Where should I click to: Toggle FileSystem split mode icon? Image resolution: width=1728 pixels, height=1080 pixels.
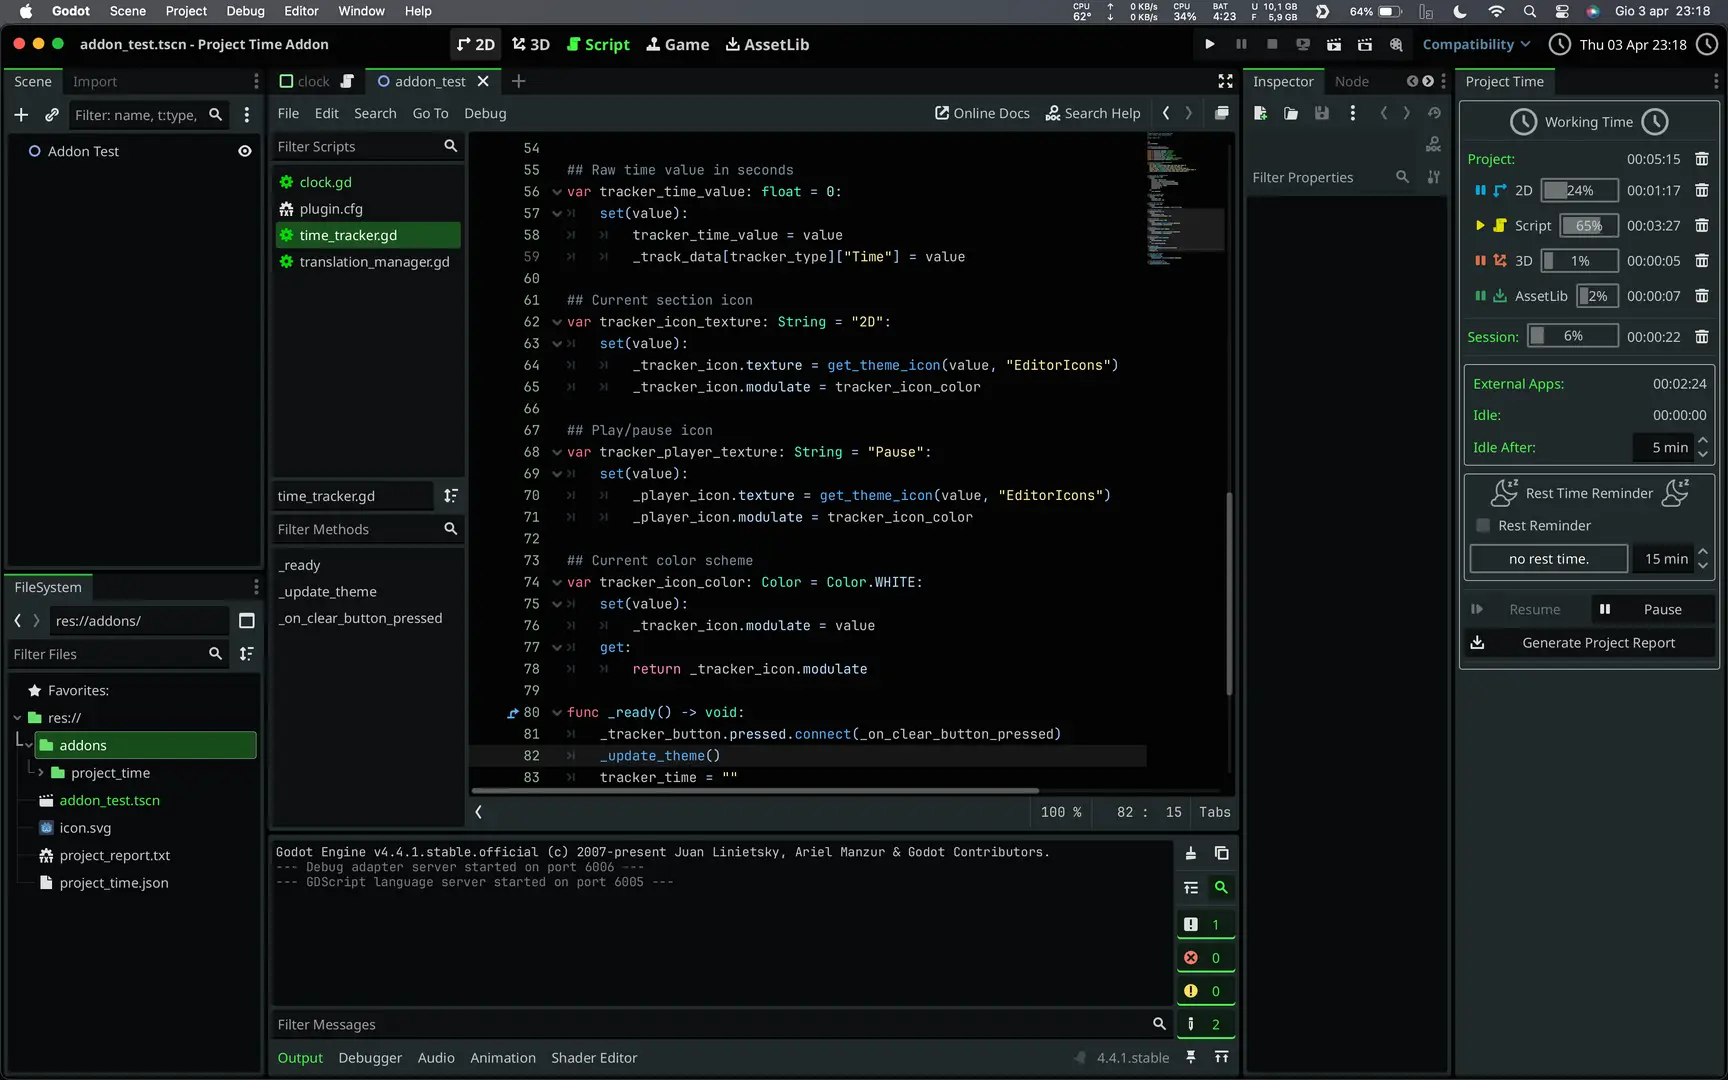(x=246, y=621)
